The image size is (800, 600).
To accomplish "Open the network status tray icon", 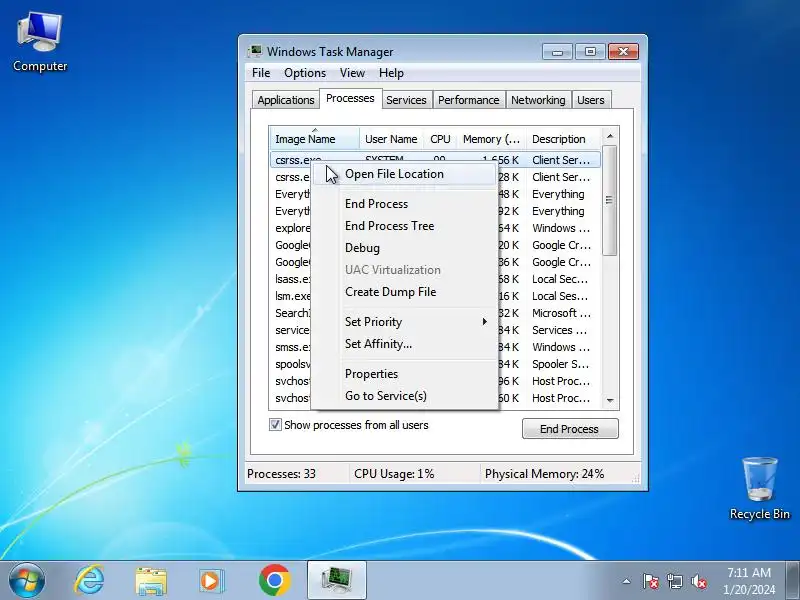I will tap(674, 581).
